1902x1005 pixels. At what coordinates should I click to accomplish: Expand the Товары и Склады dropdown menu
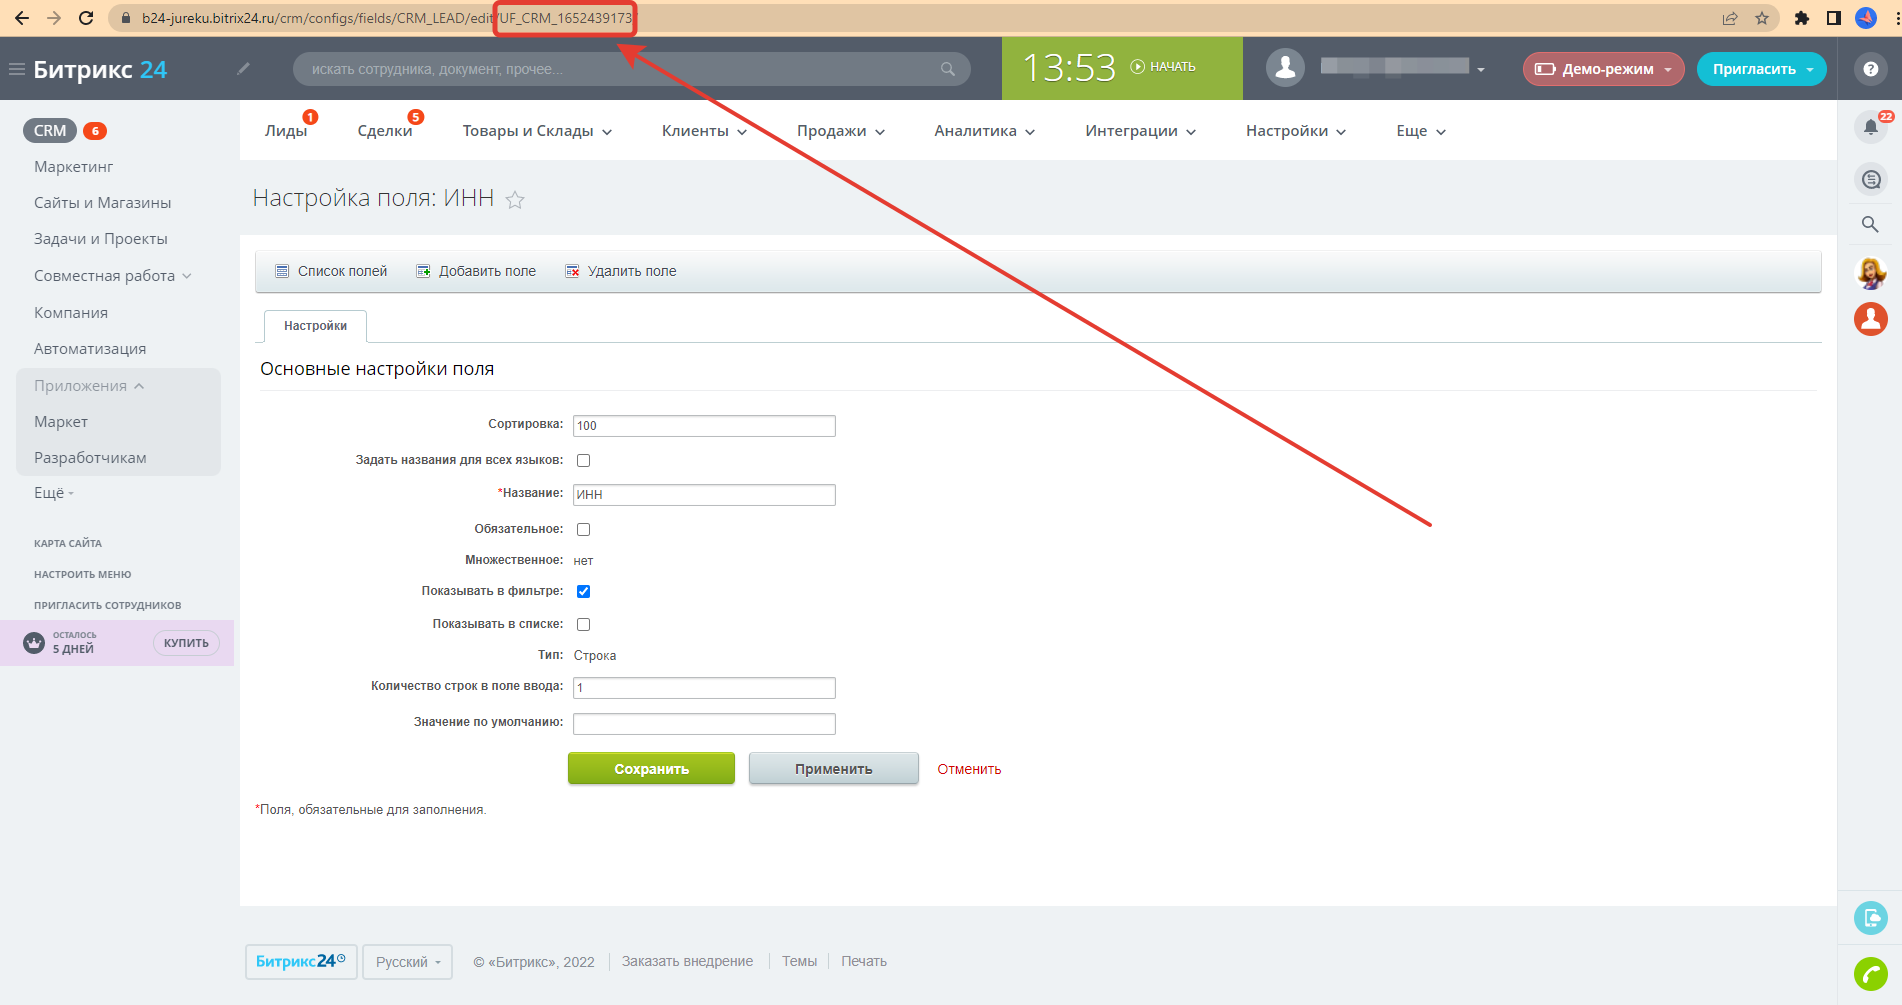pos(537,131)
